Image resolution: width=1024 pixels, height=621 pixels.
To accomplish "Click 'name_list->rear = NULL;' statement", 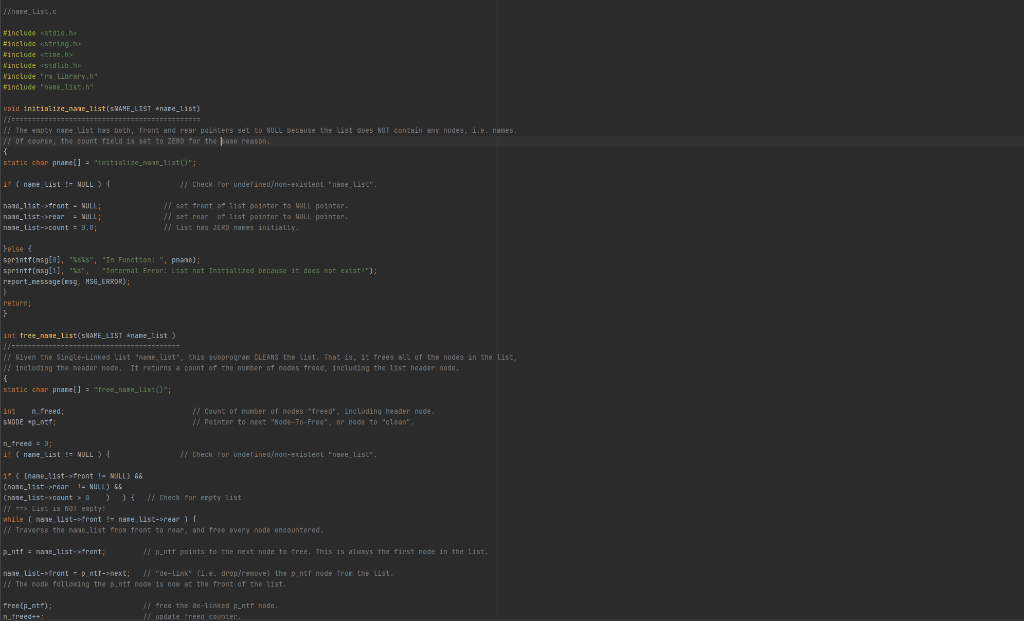I will (52, 217).
